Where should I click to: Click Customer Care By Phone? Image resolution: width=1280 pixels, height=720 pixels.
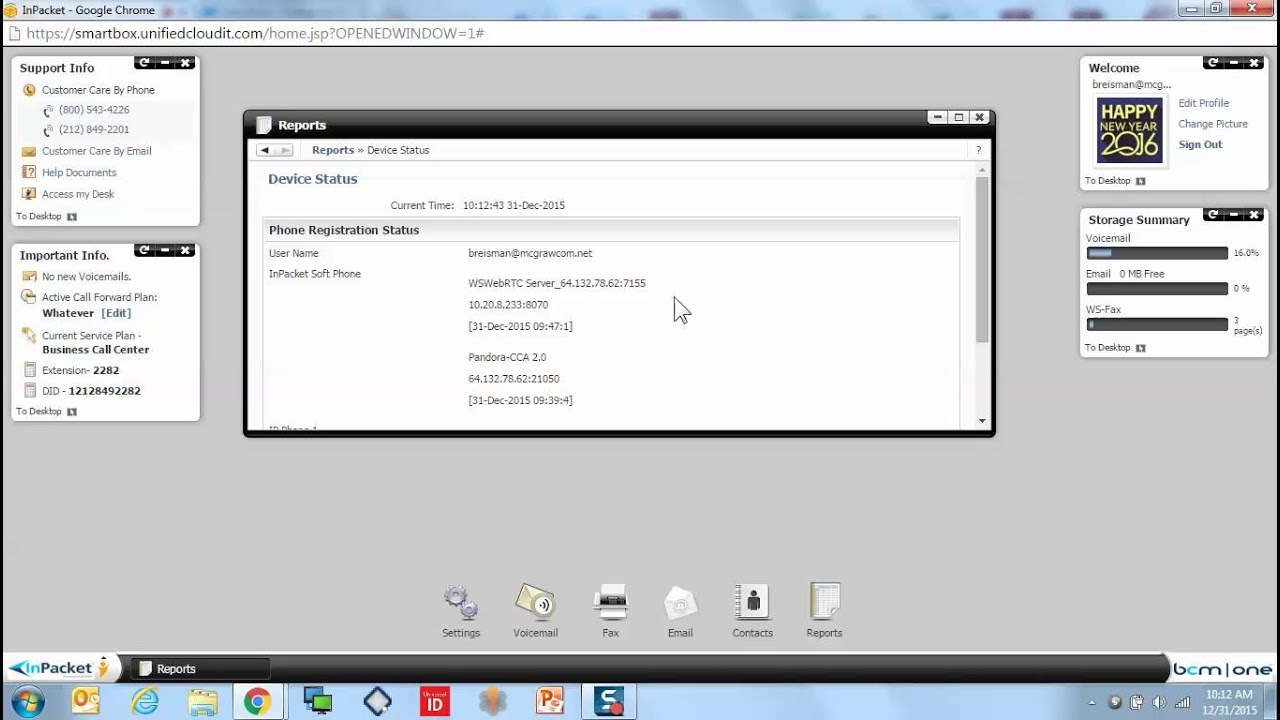(98, 90)
